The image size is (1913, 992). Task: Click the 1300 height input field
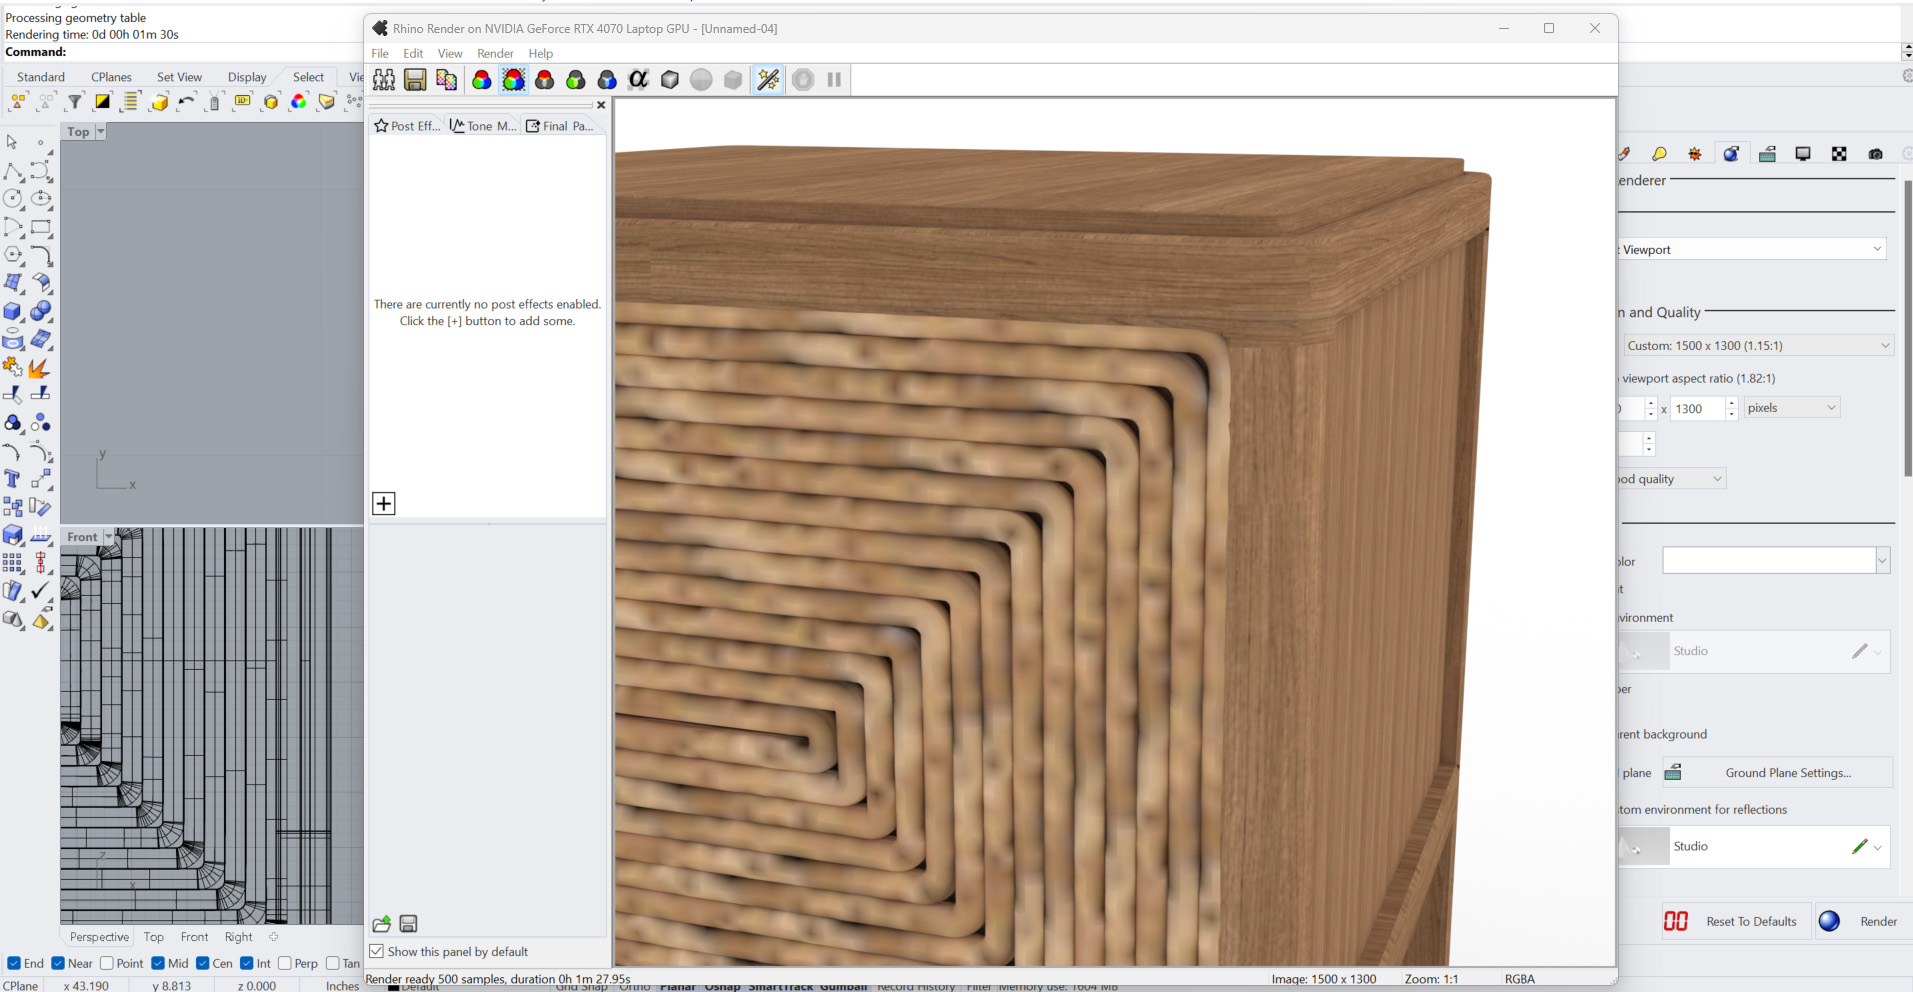click(x=1697, y=409)
